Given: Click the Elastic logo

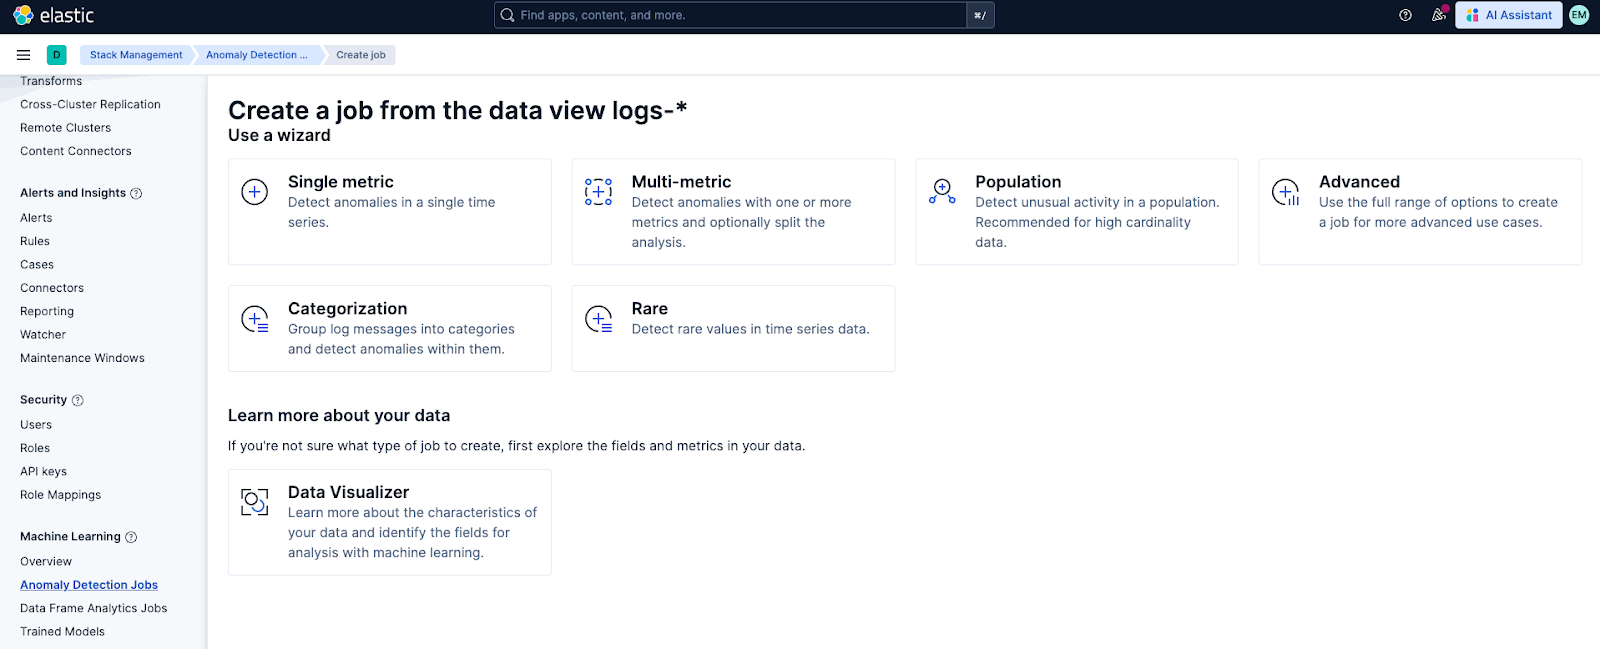Looking at the screenshot, I should point(54,15).
